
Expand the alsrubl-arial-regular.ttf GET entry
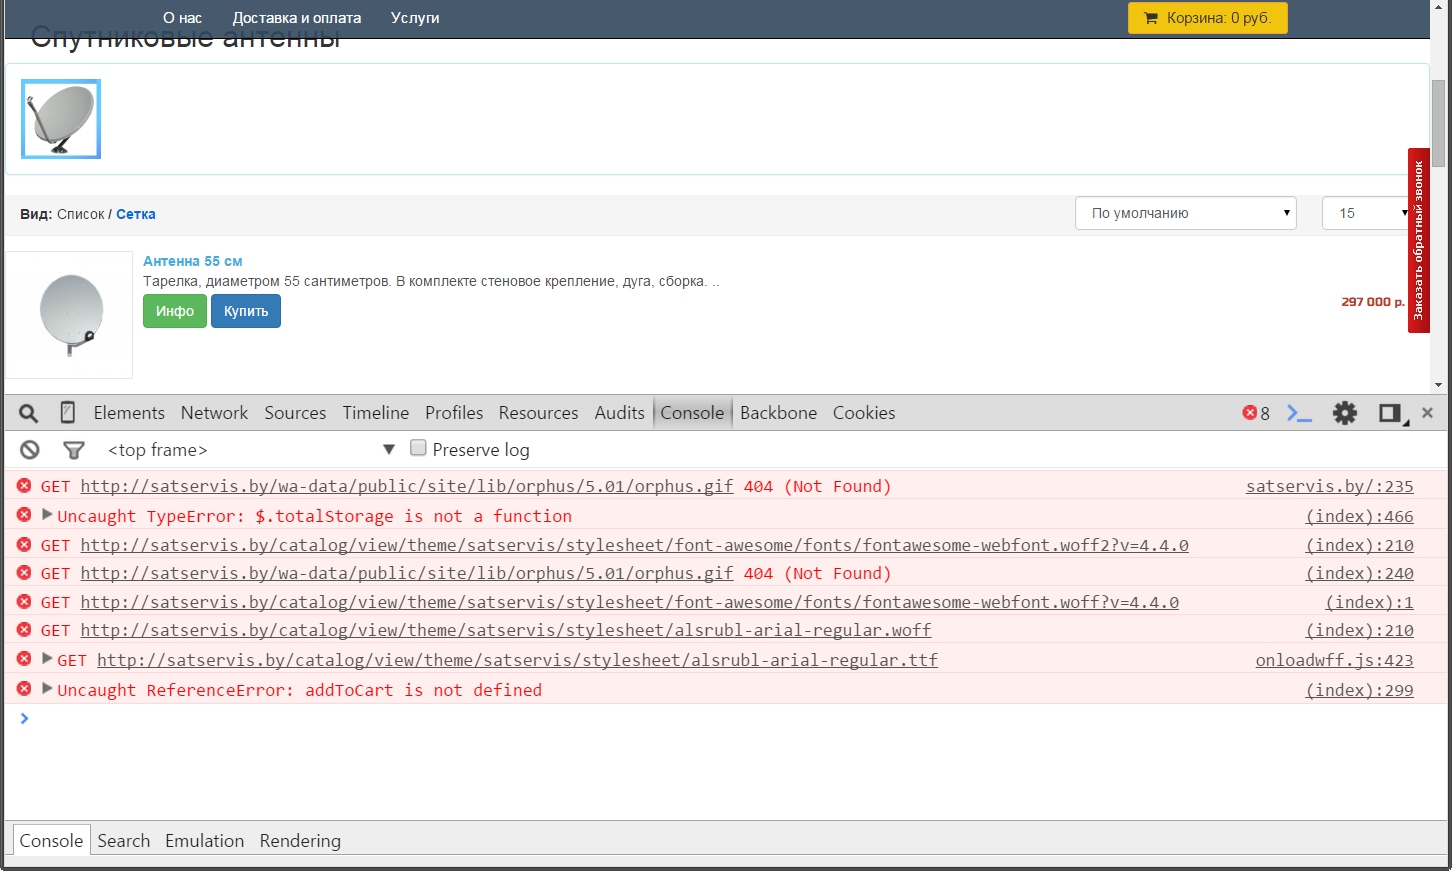click(x=47, y=659)
